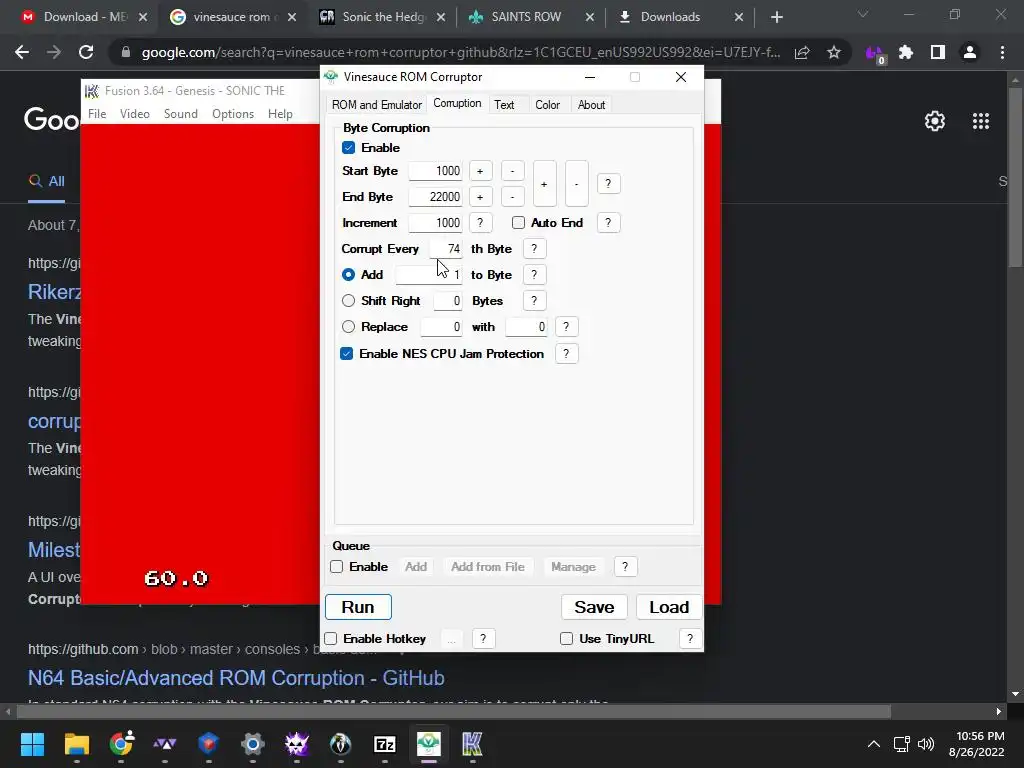Open Kega Fusion from taskbar
This screenshot has width=1024, height=768.
click(x=472, y=744)
